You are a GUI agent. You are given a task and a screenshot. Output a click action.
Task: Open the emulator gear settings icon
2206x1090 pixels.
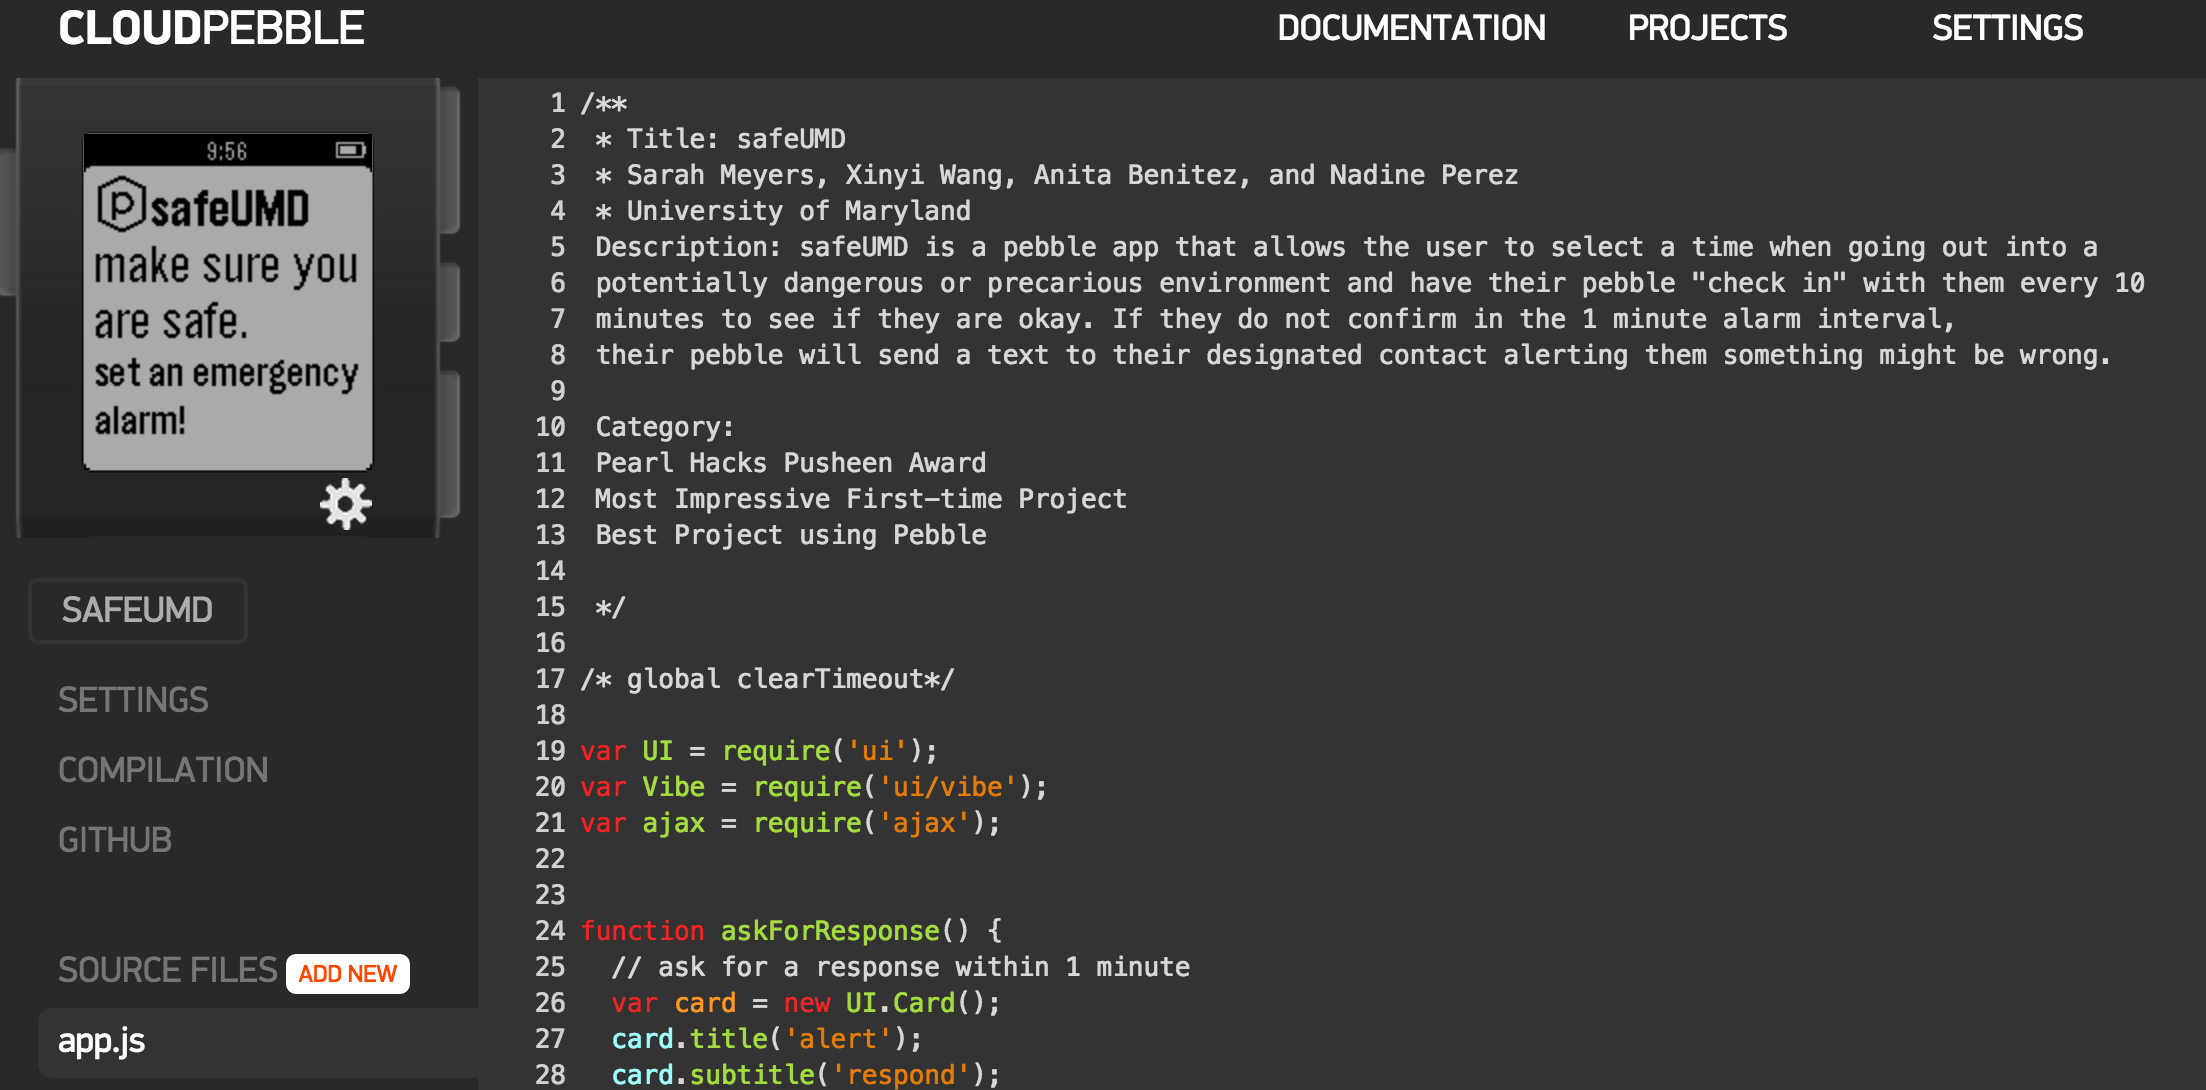point(345,504)
